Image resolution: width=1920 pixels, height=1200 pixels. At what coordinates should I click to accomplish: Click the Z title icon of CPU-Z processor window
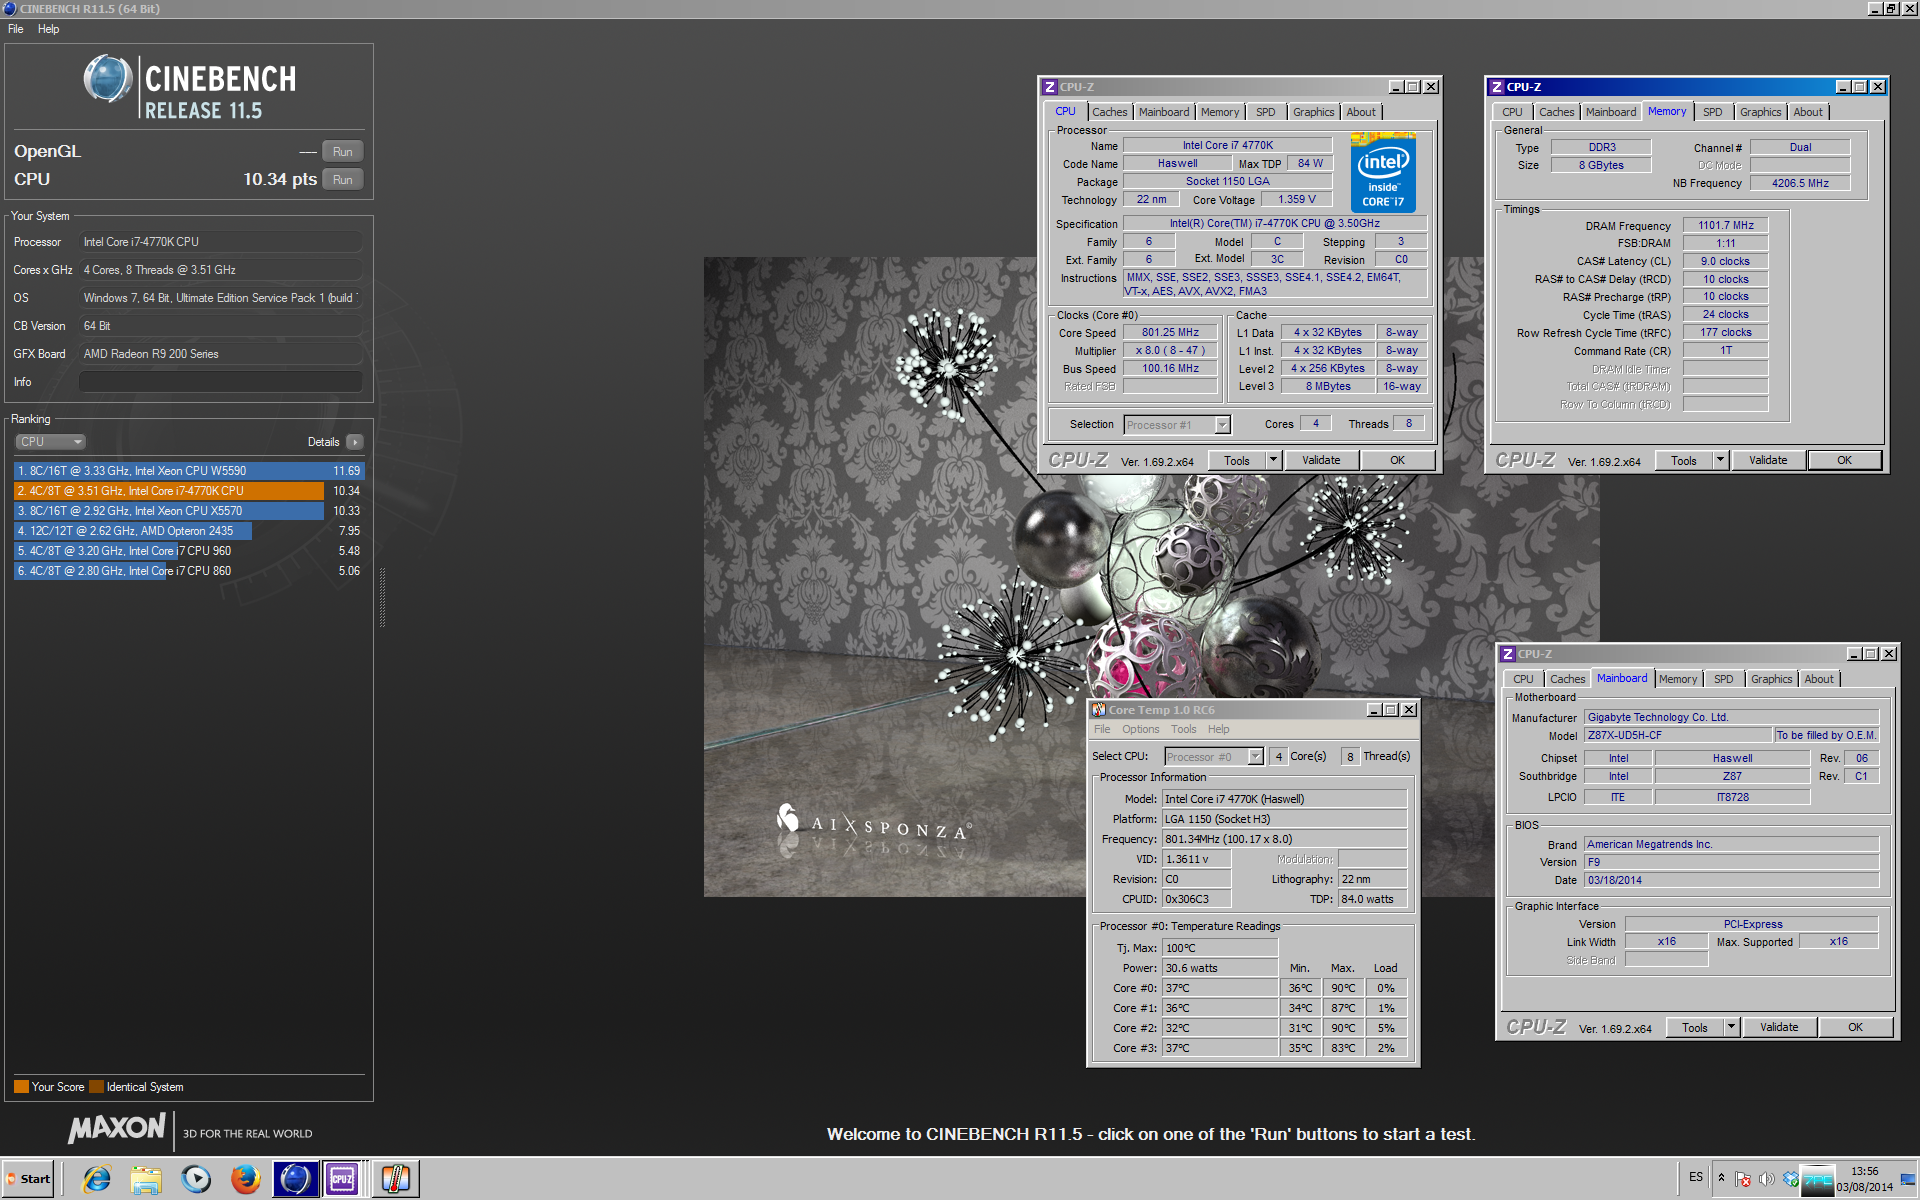[1050, 87]
